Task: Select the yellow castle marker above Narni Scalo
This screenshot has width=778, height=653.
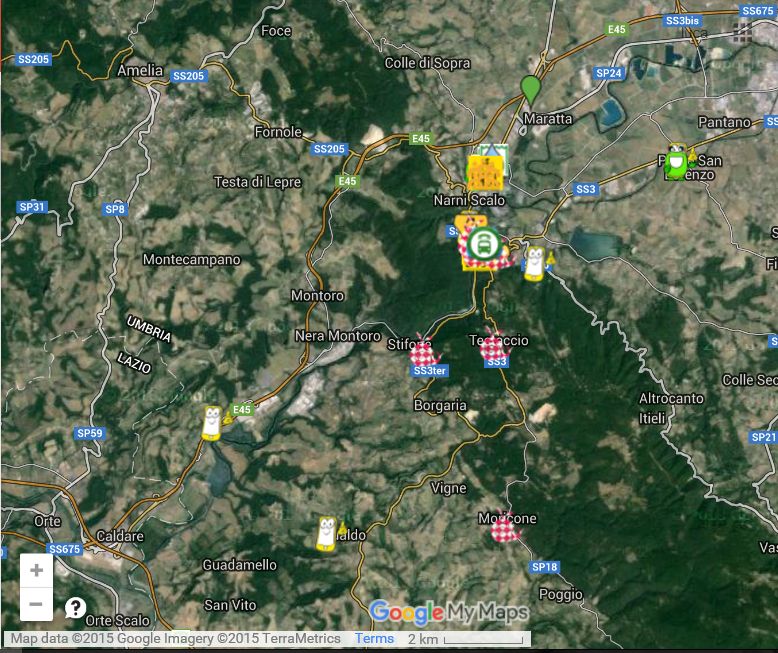Action: click(x=485, y=173)
